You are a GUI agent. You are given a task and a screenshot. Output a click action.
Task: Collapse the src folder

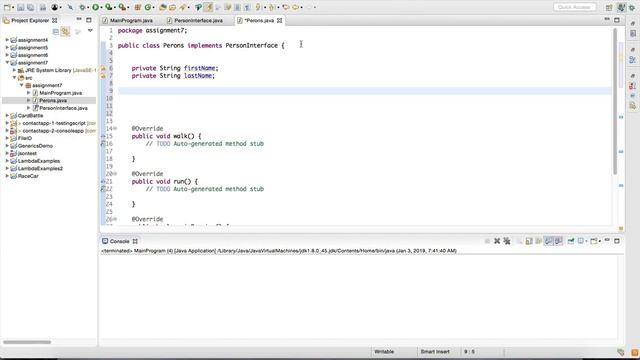point(14,78)
